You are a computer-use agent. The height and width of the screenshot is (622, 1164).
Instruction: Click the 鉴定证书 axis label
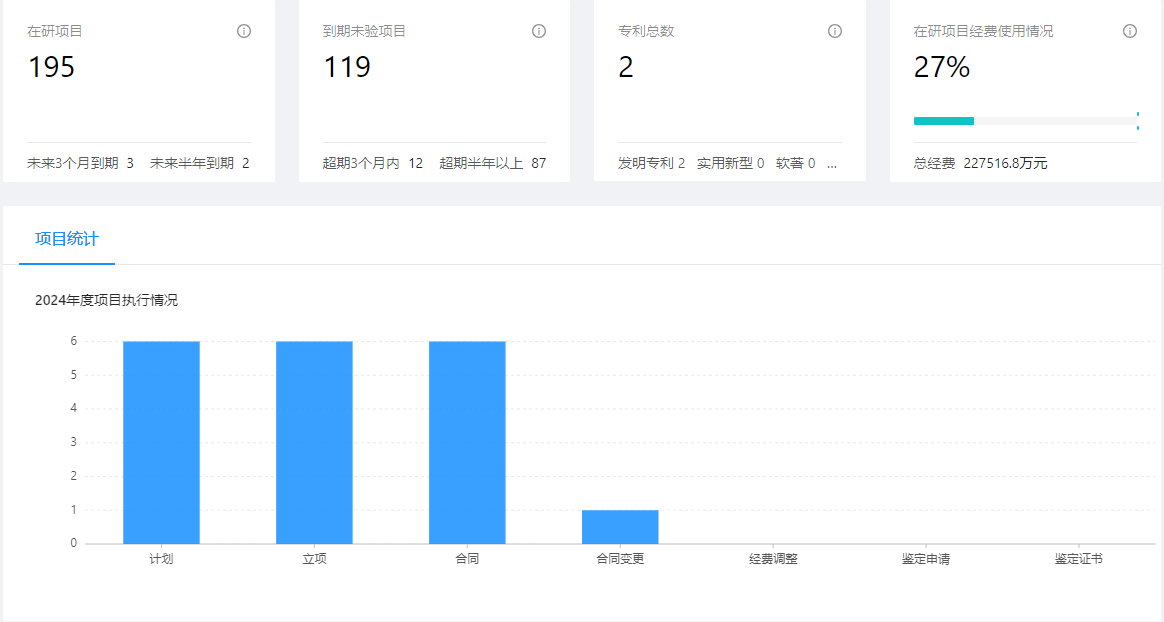(1078, 559)
